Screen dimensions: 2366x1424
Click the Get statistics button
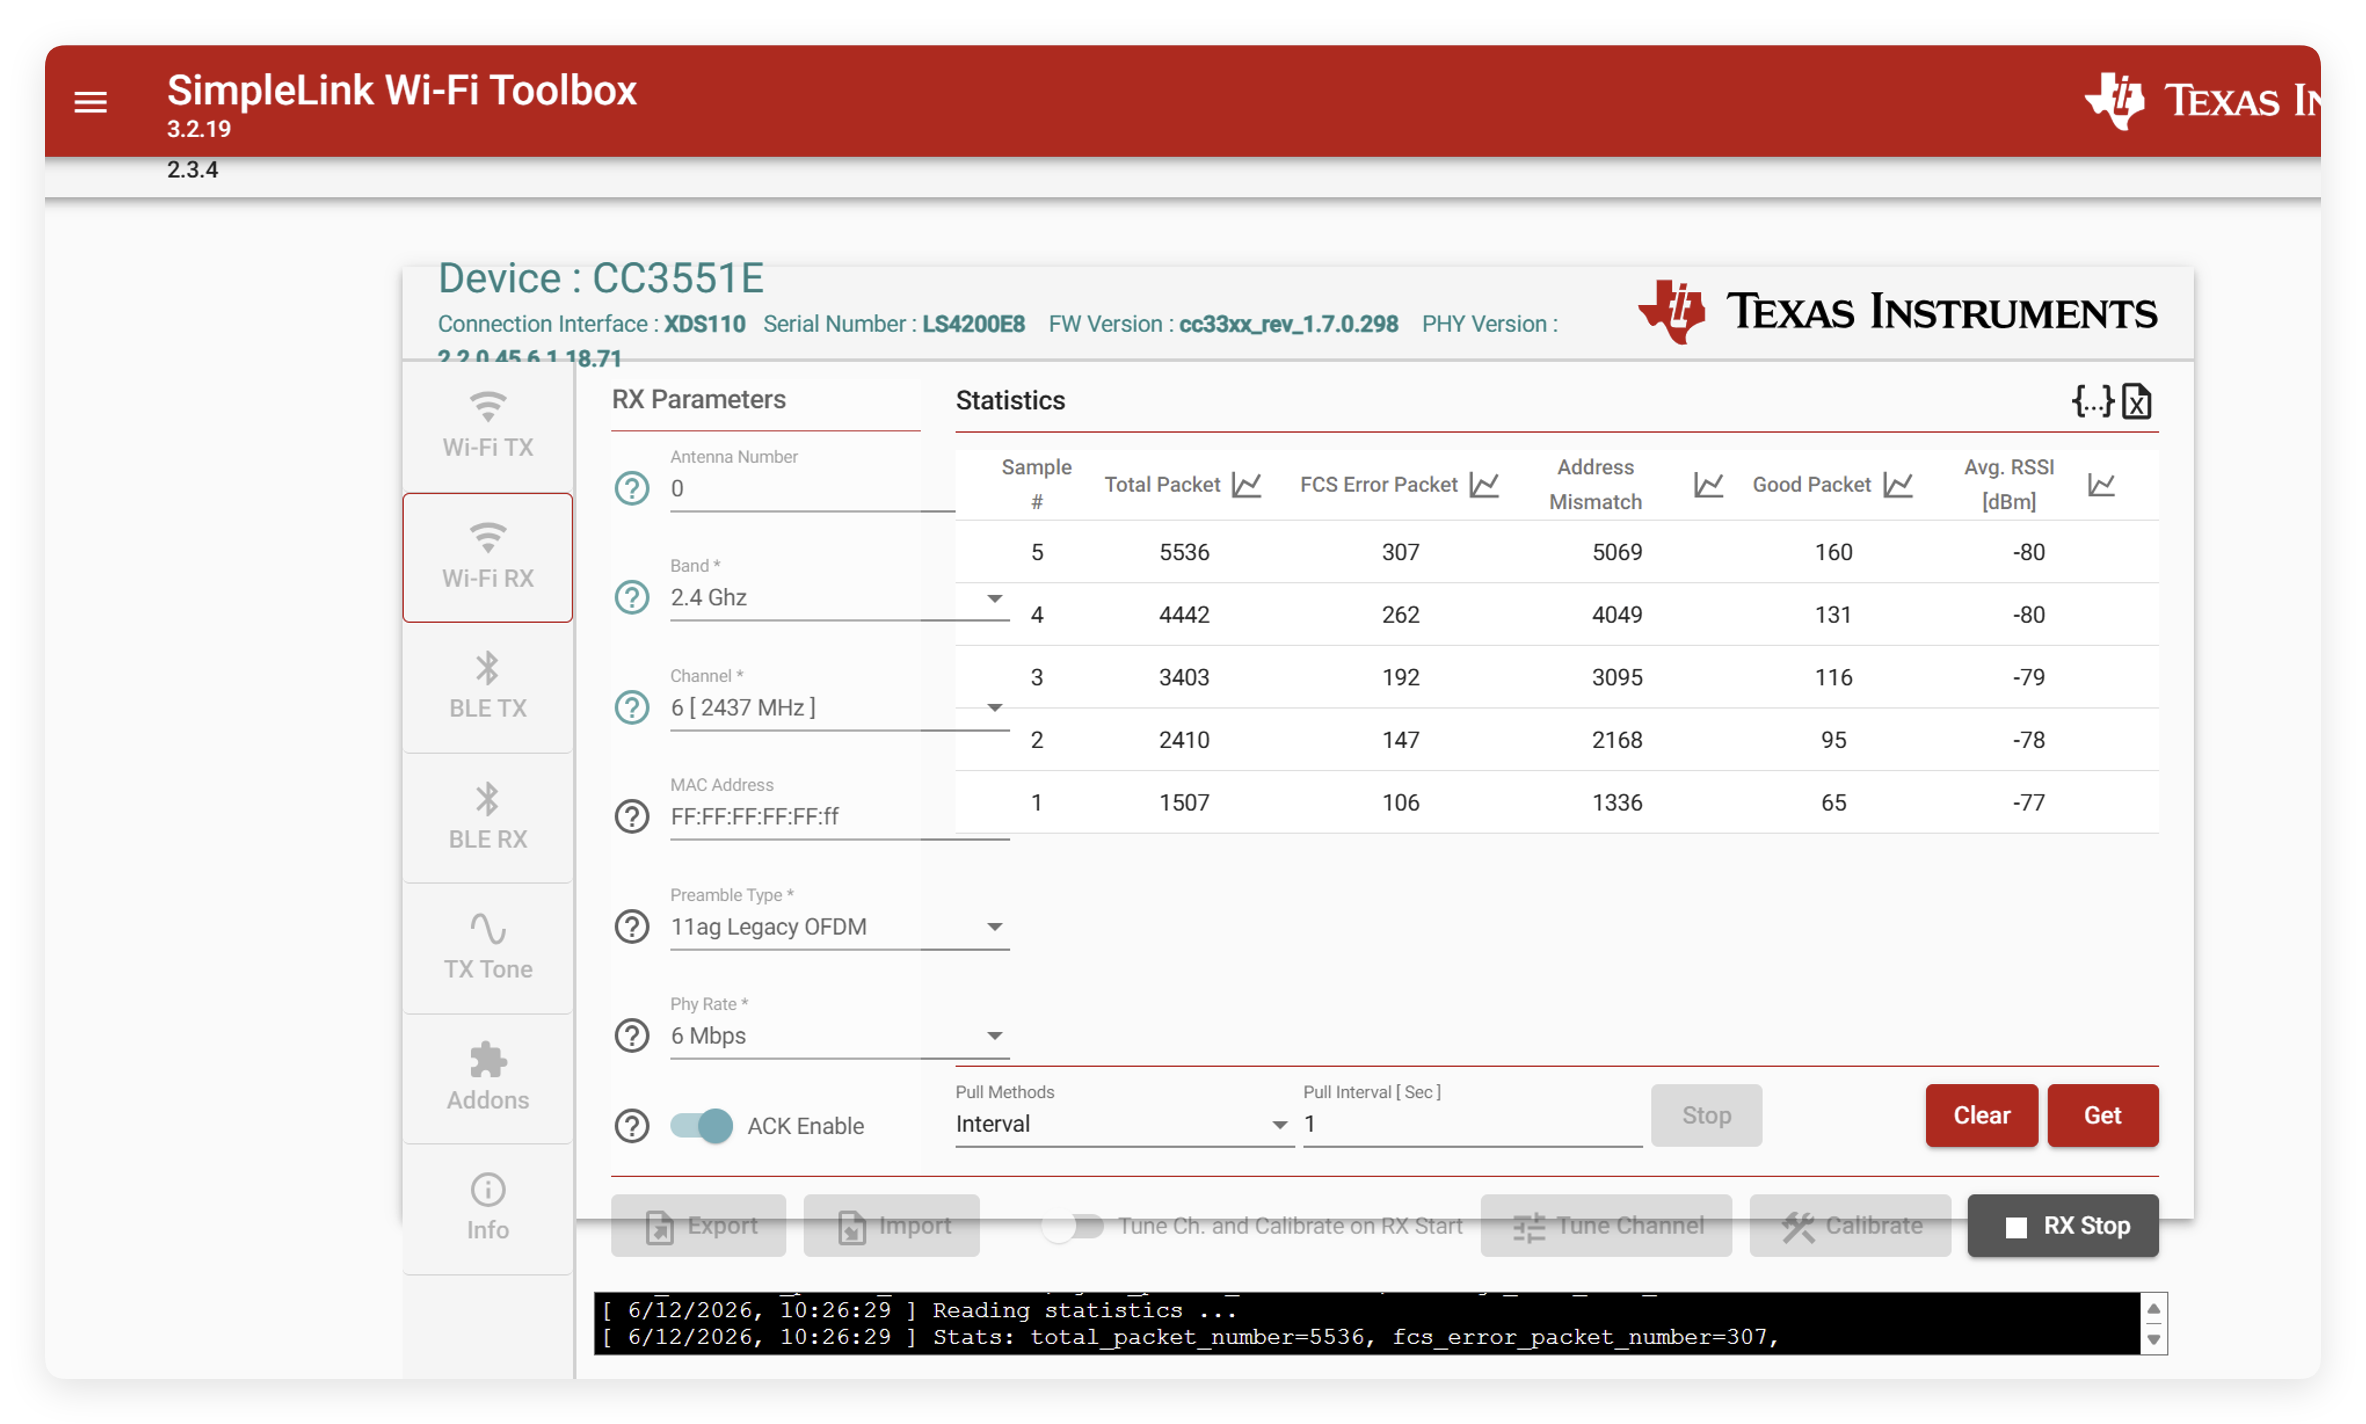tap(2102, 1115)
